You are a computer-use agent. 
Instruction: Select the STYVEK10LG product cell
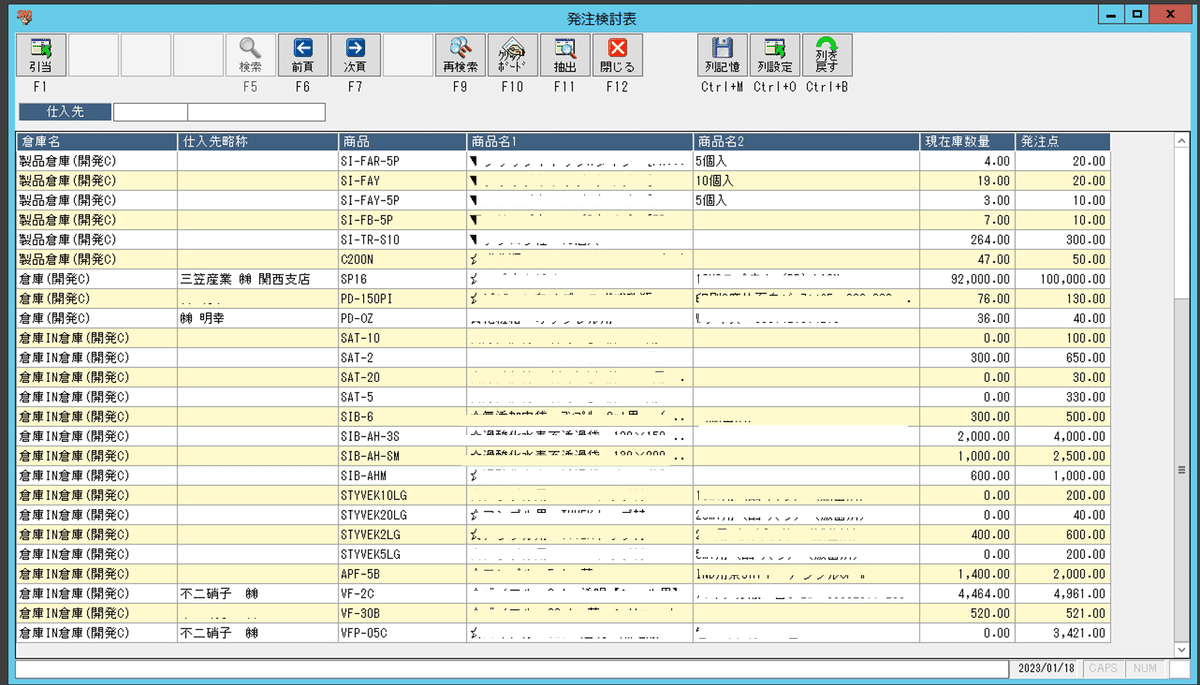(x=402, y=495)
